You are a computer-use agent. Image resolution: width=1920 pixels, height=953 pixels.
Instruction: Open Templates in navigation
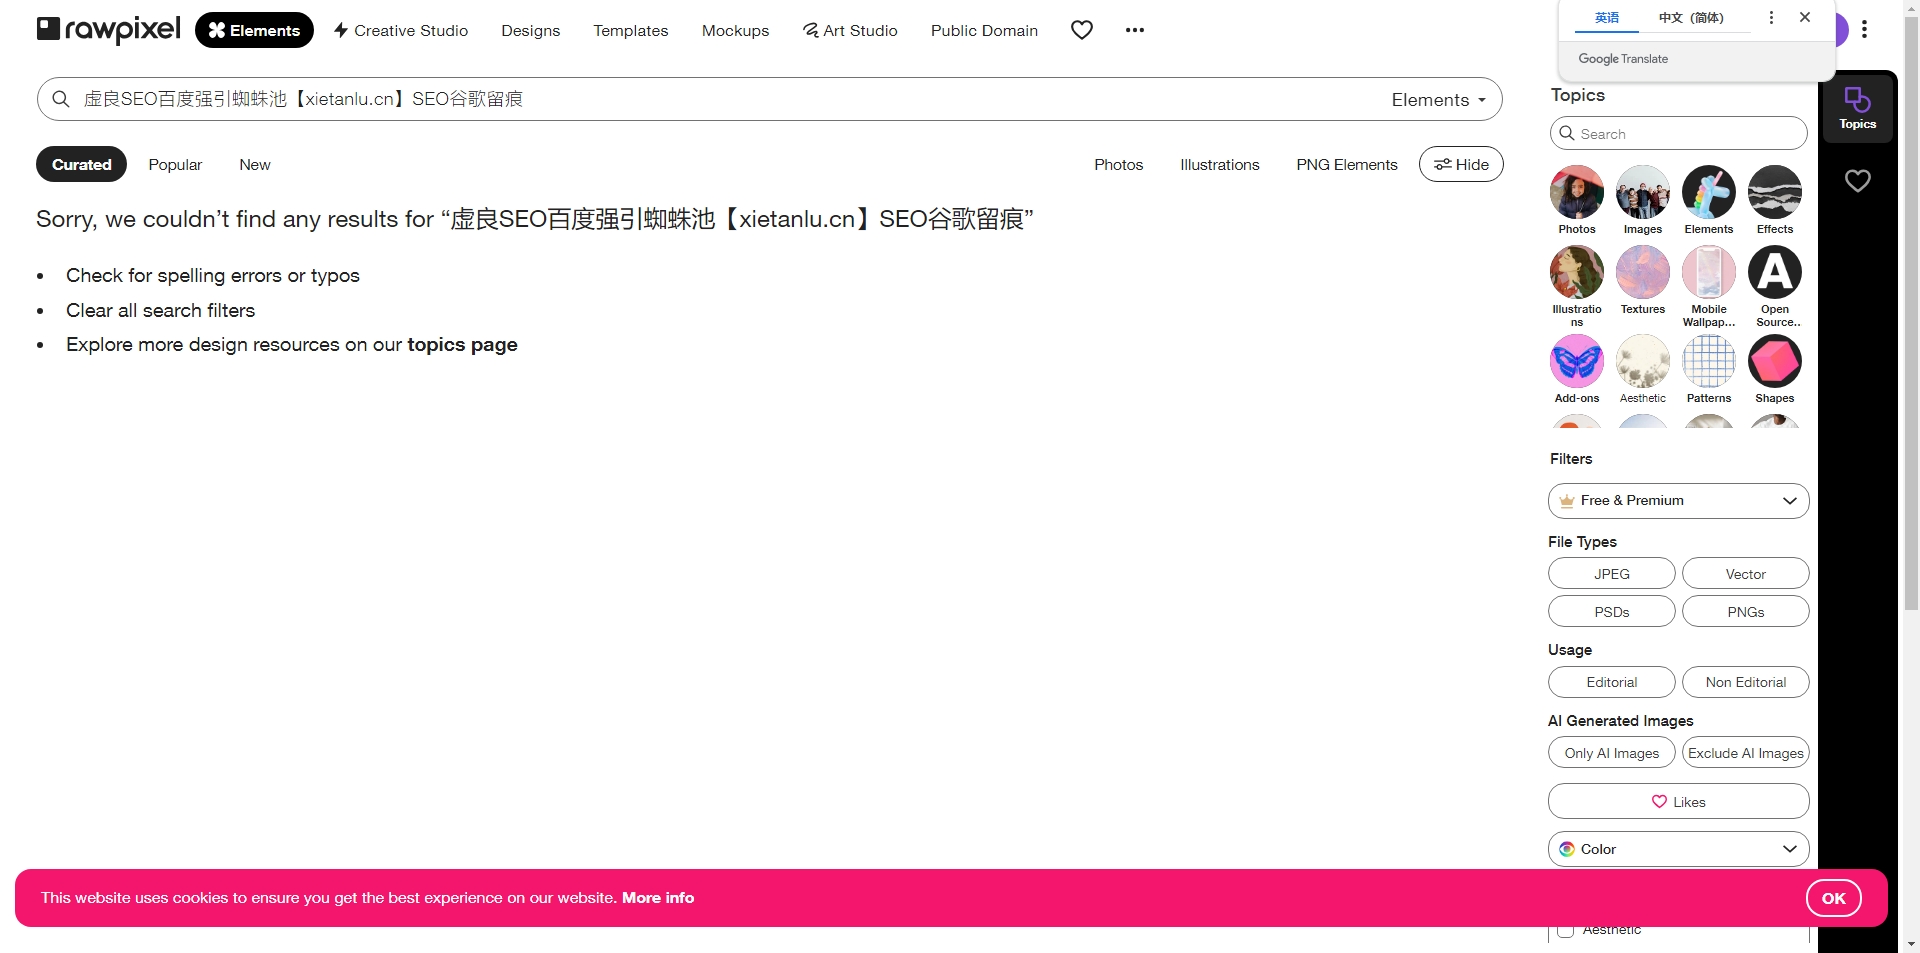coord(630,30)
